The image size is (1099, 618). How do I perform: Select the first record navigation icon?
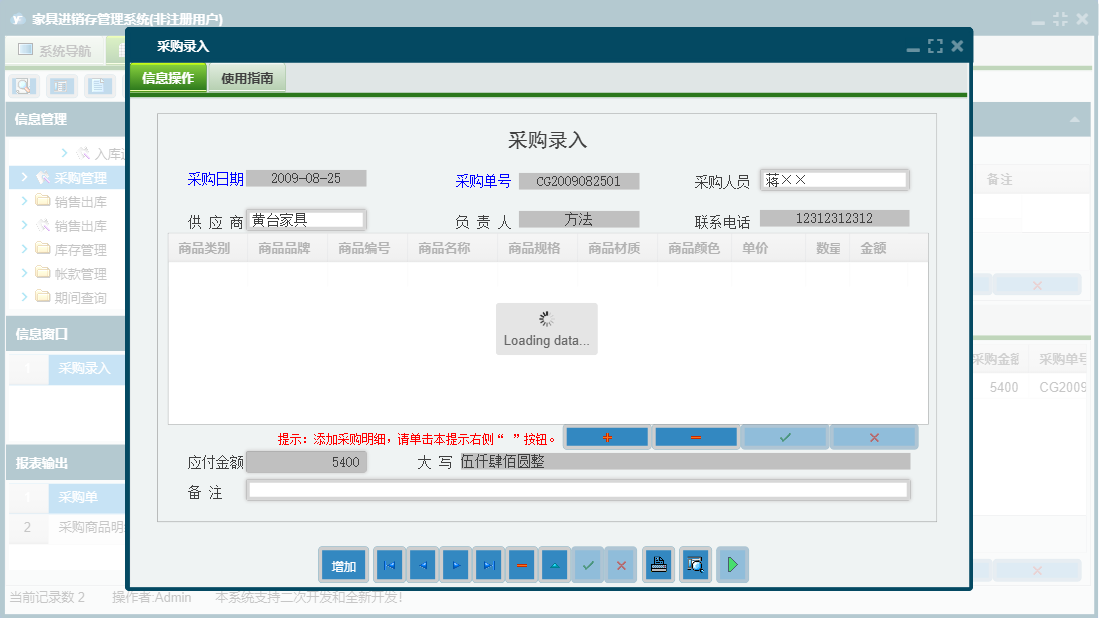(389, 565)
